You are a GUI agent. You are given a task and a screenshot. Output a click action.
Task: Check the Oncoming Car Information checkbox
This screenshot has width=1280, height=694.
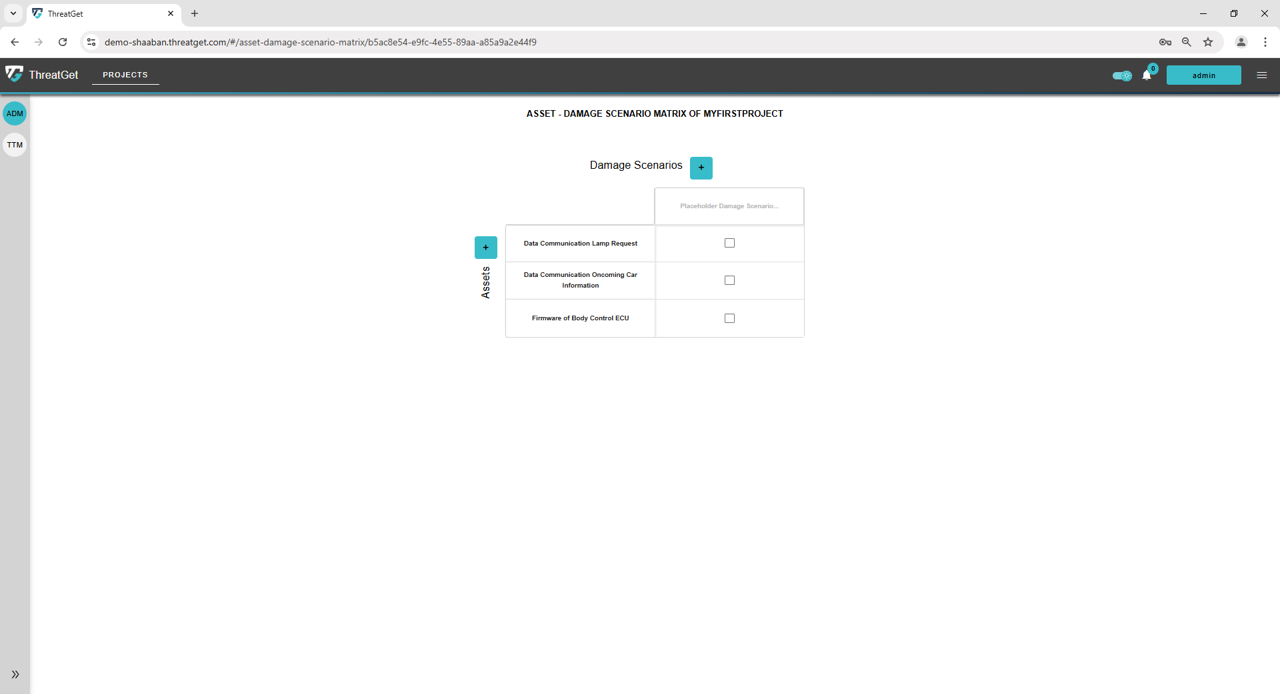(729, 281)
